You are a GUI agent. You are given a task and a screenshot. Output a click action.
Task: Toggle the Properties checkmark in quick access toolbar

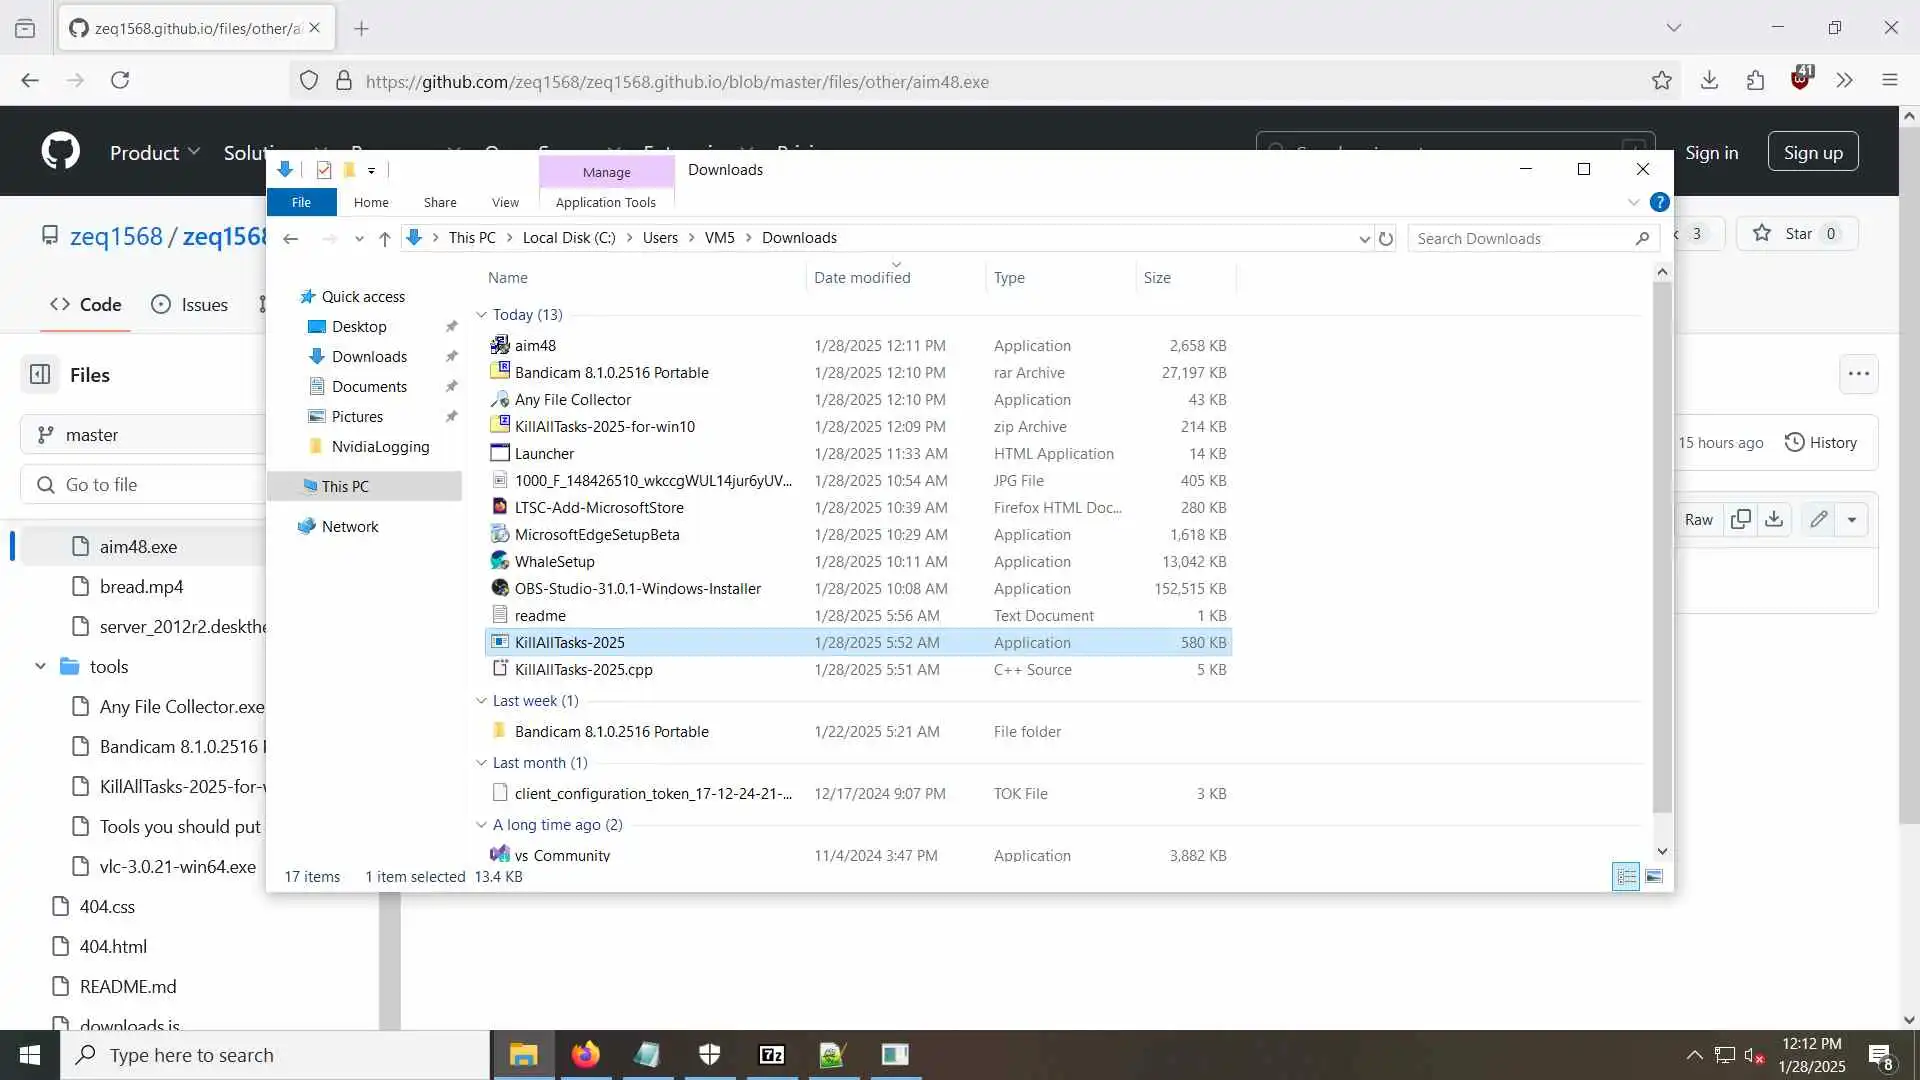pyautogui.click(x=323, y=170)
